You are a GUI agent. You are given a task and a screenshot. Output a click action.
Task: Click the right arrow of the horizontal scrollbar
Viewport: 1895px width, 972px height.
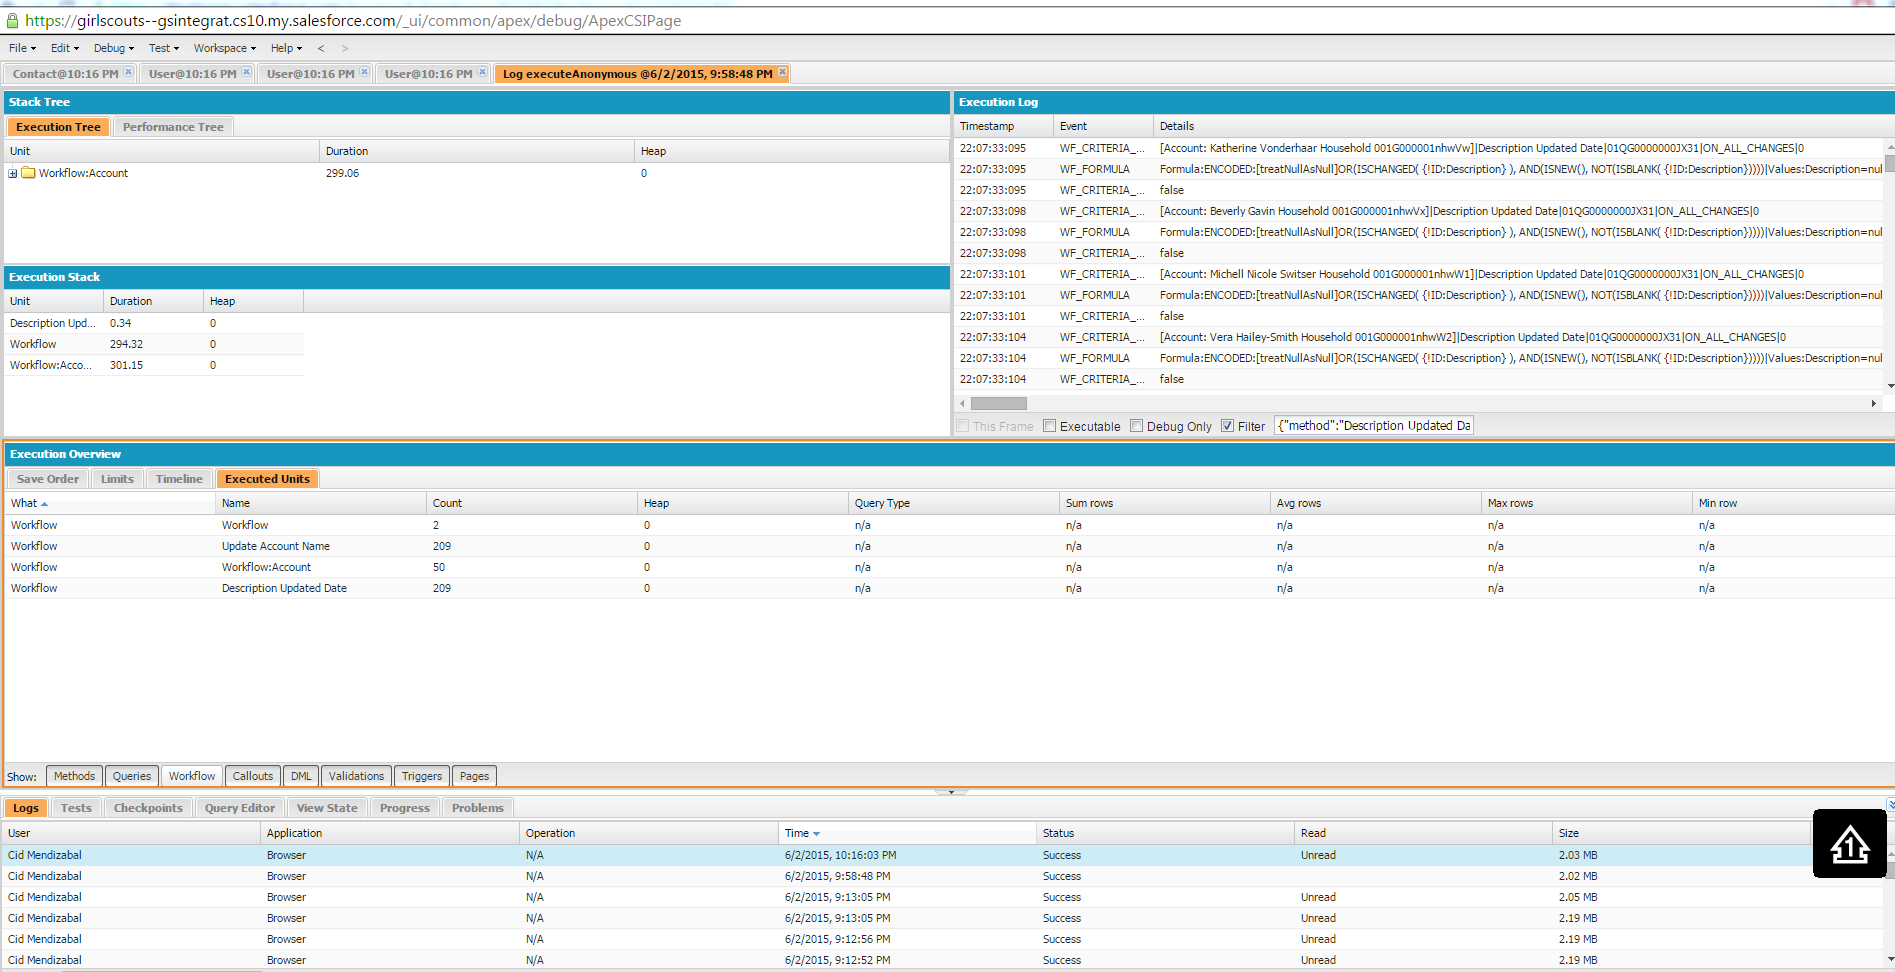[x=1873, y=404]
